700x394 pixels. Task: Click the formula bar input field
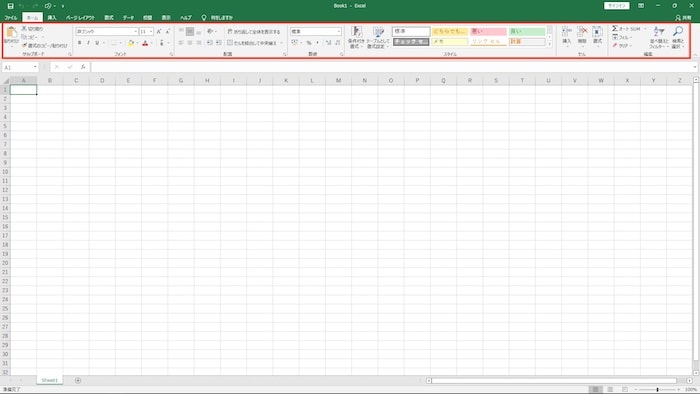point(392,67)
